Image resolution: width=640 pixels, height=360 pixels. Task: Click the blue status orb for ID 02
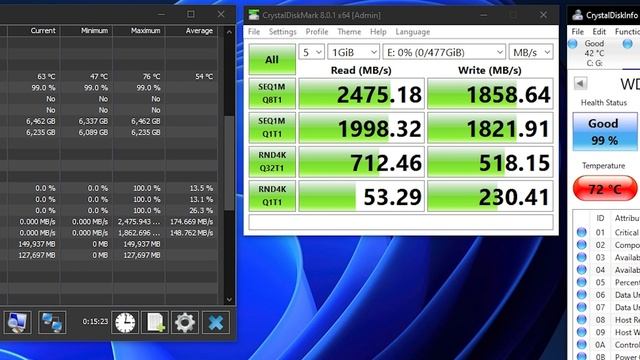point(582,245)
